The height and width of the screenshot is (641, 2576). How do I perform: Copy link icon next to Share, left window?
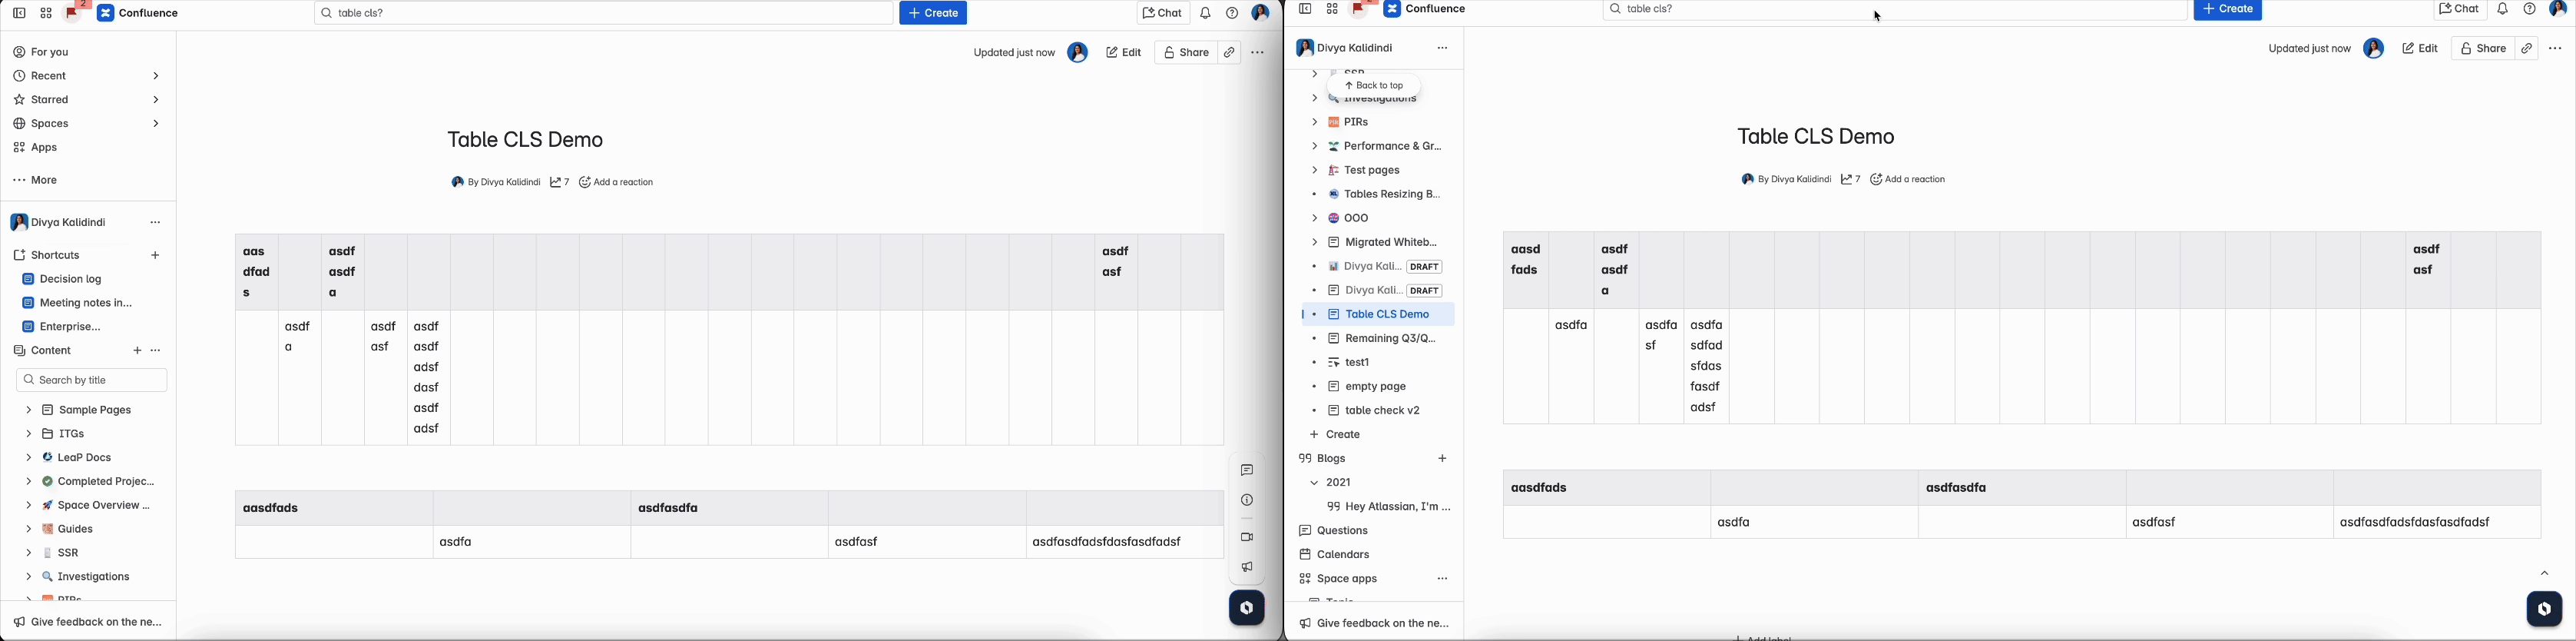coord(1230,53)
